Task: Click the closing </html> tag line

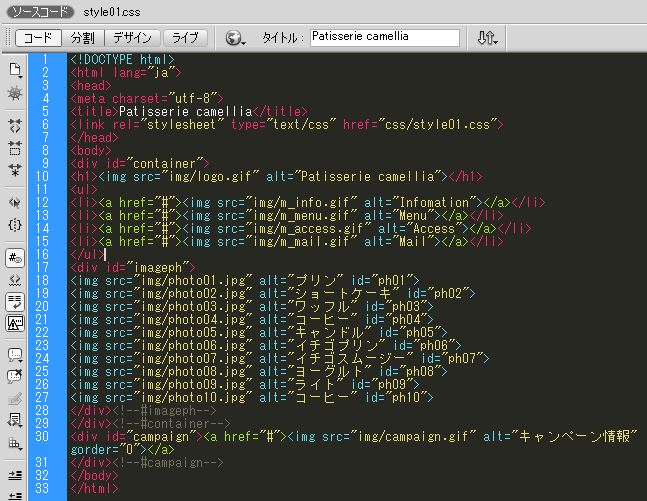Action: point(94,489)
